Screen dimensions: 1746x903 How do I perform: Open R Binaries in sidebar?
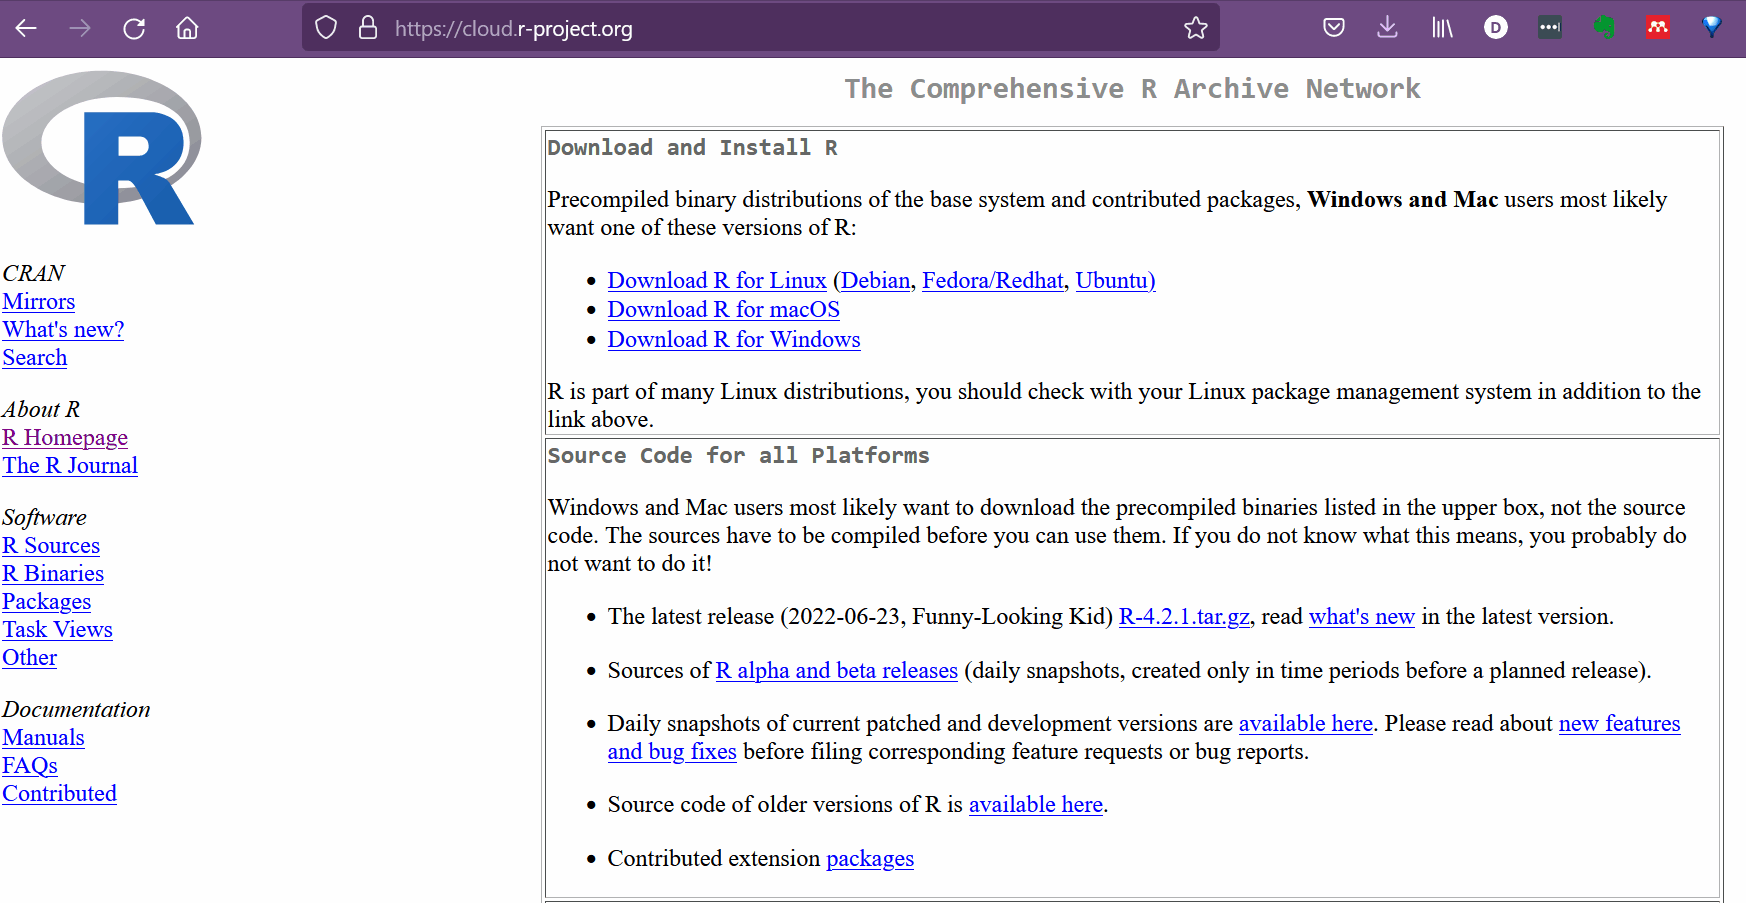(53, 574)
